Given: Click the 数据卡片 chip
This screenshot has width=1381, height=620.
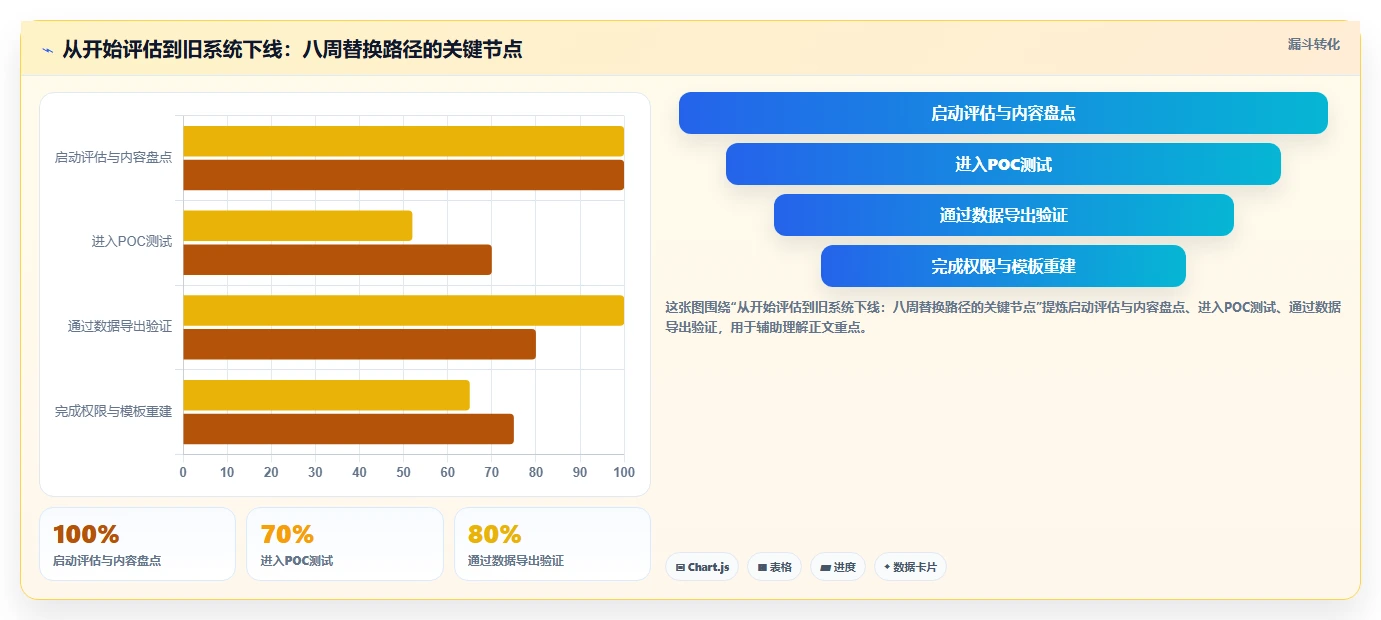Looking at the screenshot, I should 910,567.
